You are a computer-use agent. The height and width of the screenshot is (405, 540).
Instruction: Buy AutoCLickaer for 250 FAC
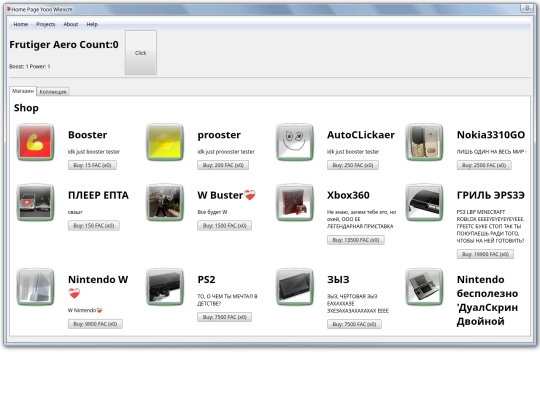coord(353,165)
